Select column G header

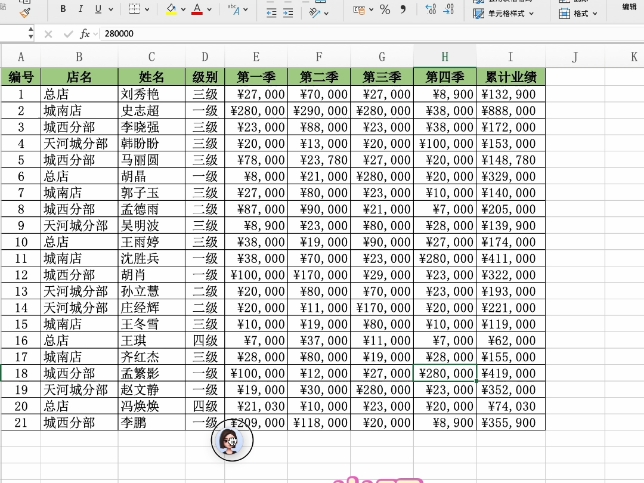382,57
